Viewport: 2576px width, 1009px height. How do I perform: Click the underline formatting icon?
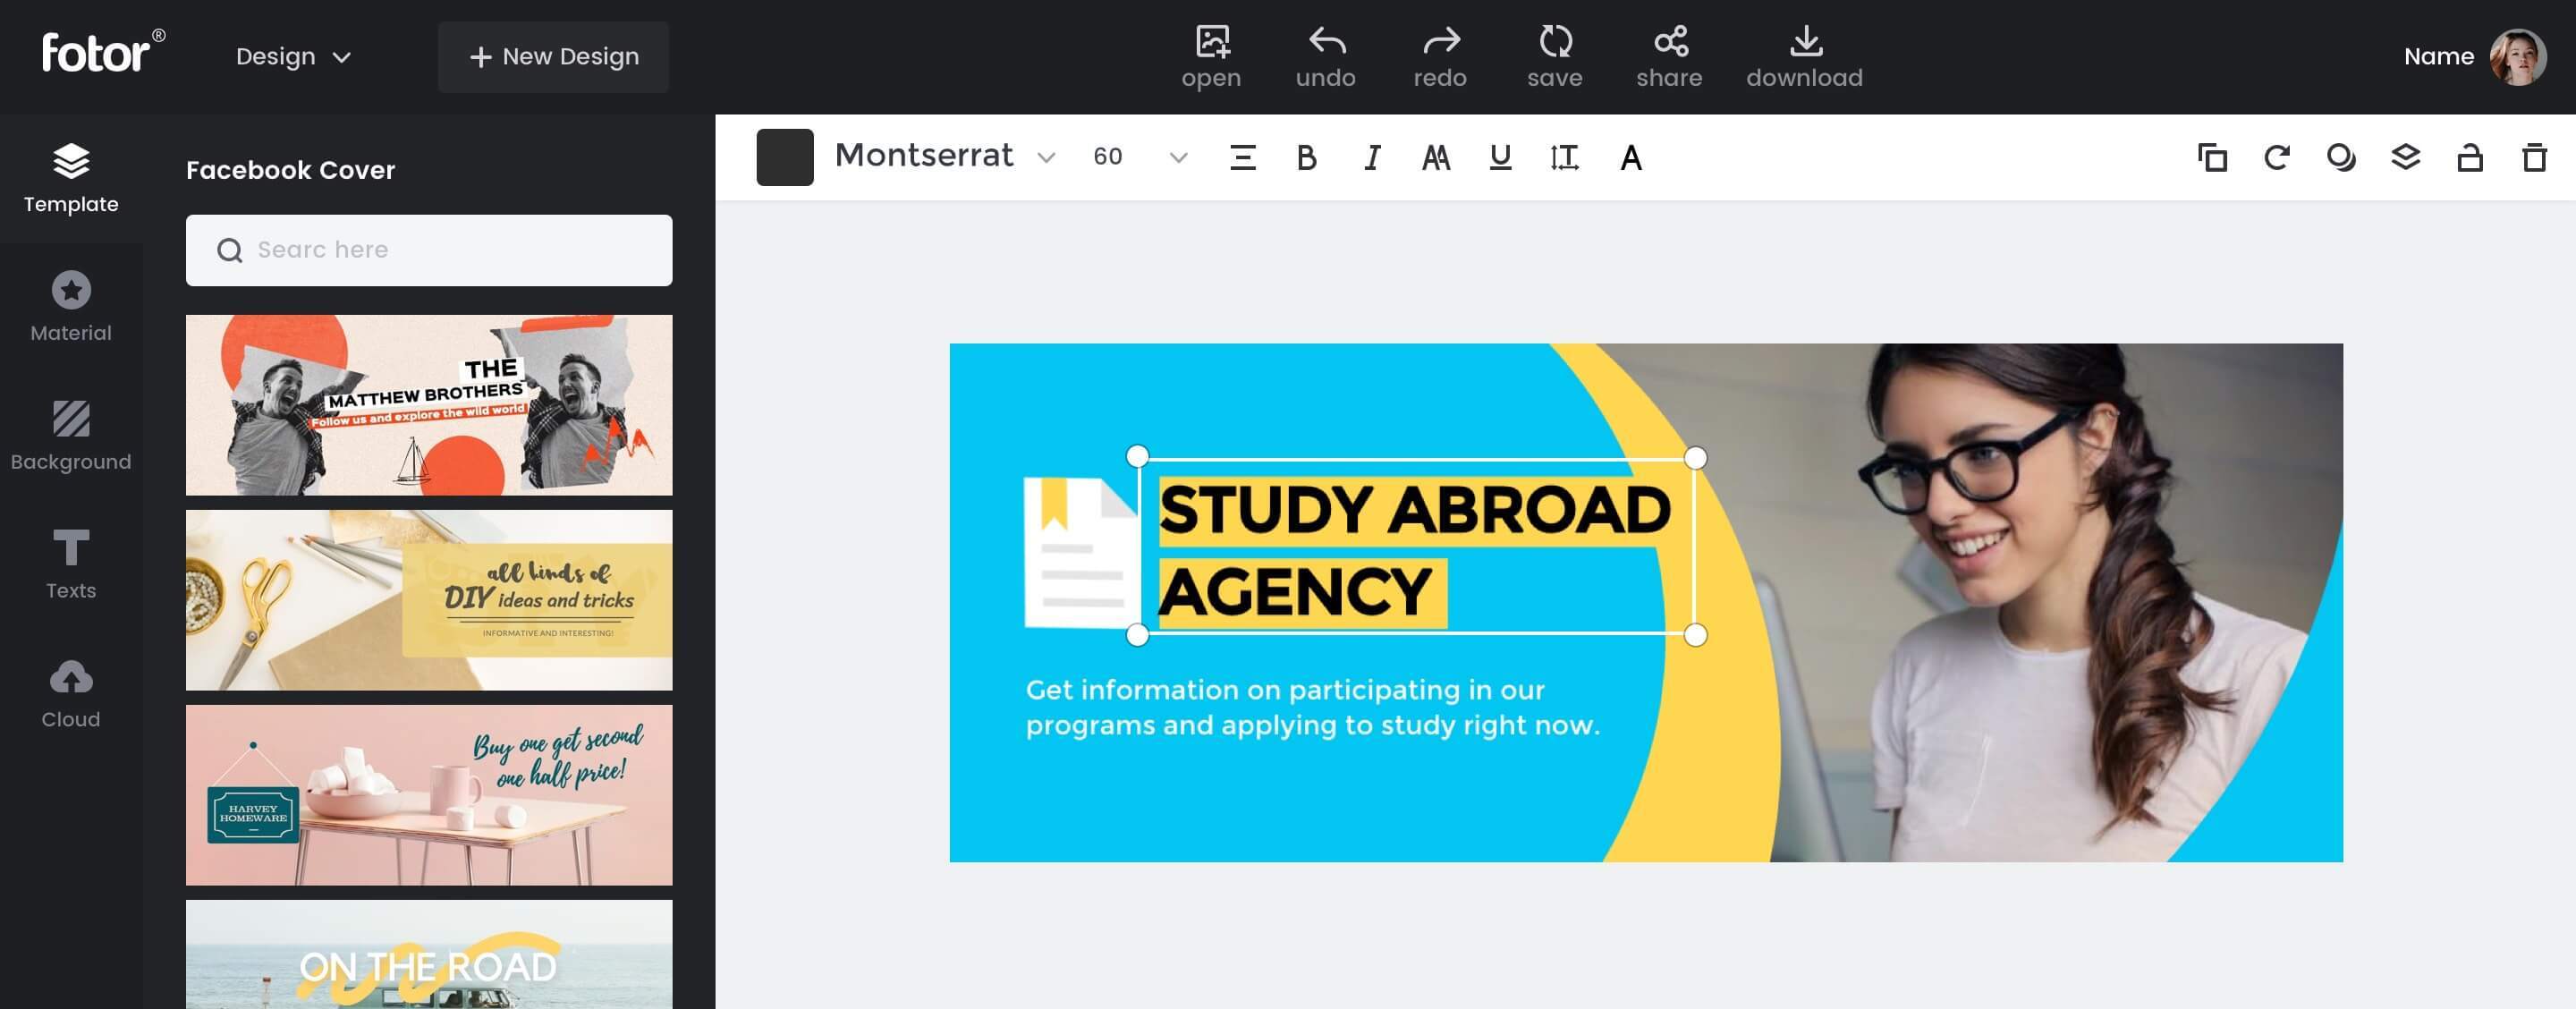click(1498, 157)
